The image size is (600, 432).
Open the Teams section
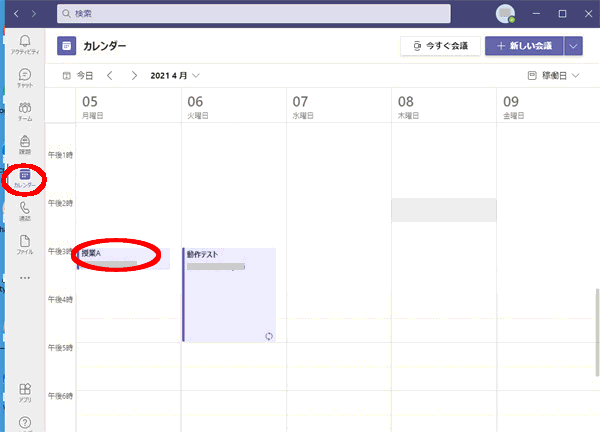24,111
